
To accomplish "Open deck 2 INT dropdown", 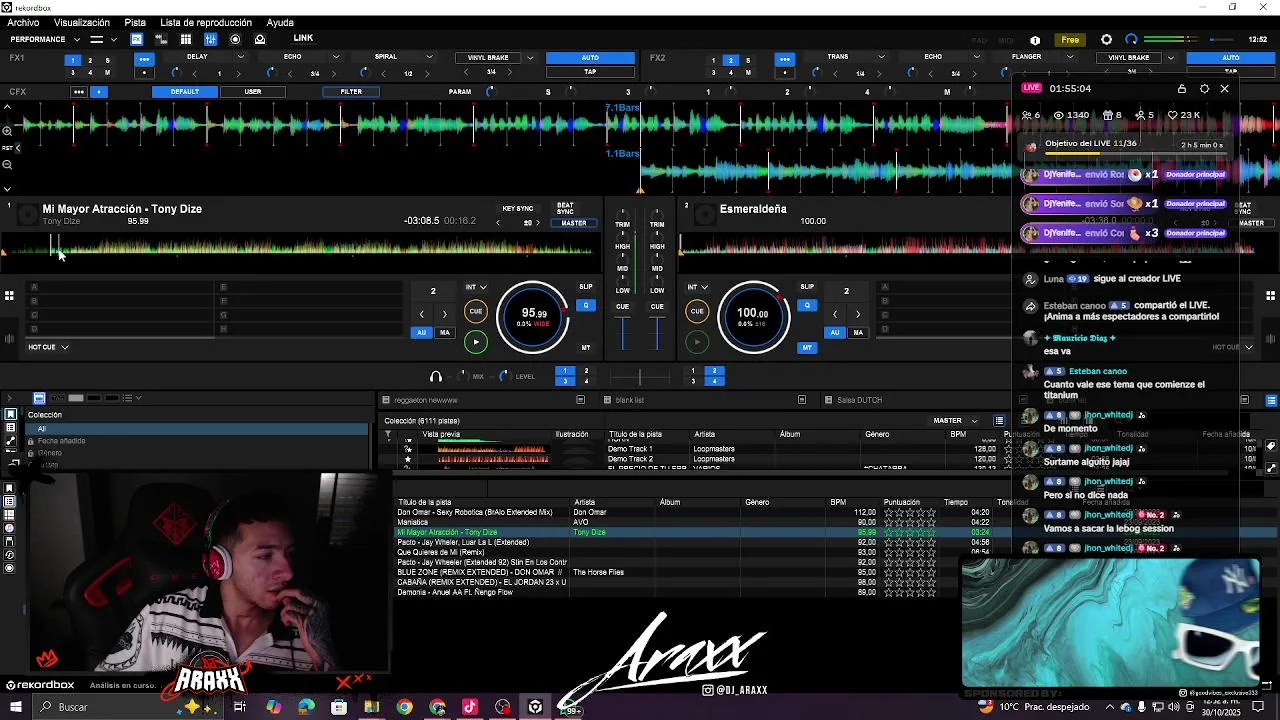I will (x=697, y=288).
